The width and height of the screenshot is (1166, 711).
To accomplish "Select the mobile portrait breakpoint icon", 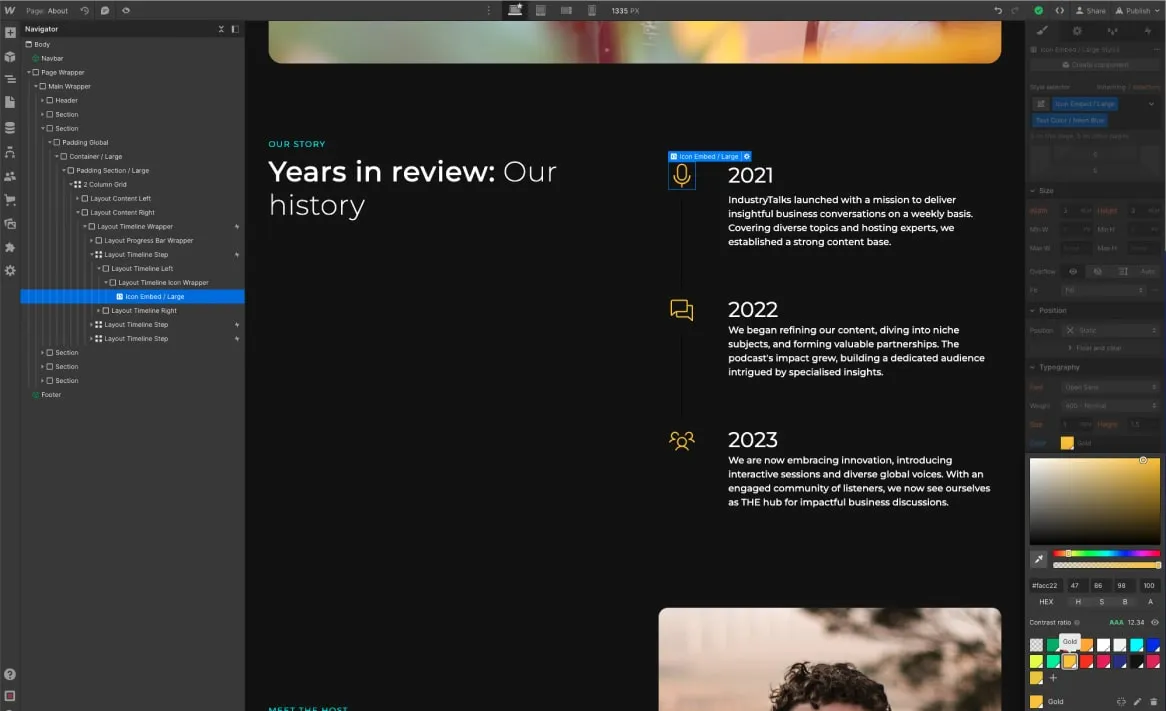I will coord(592,10).
